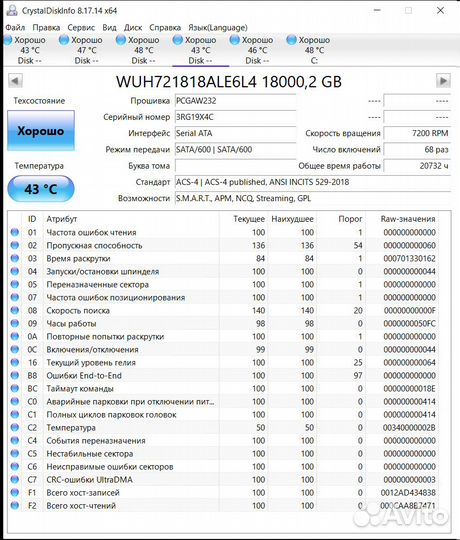Click the Пропускная способность attribute name

[x=94, y=245]
